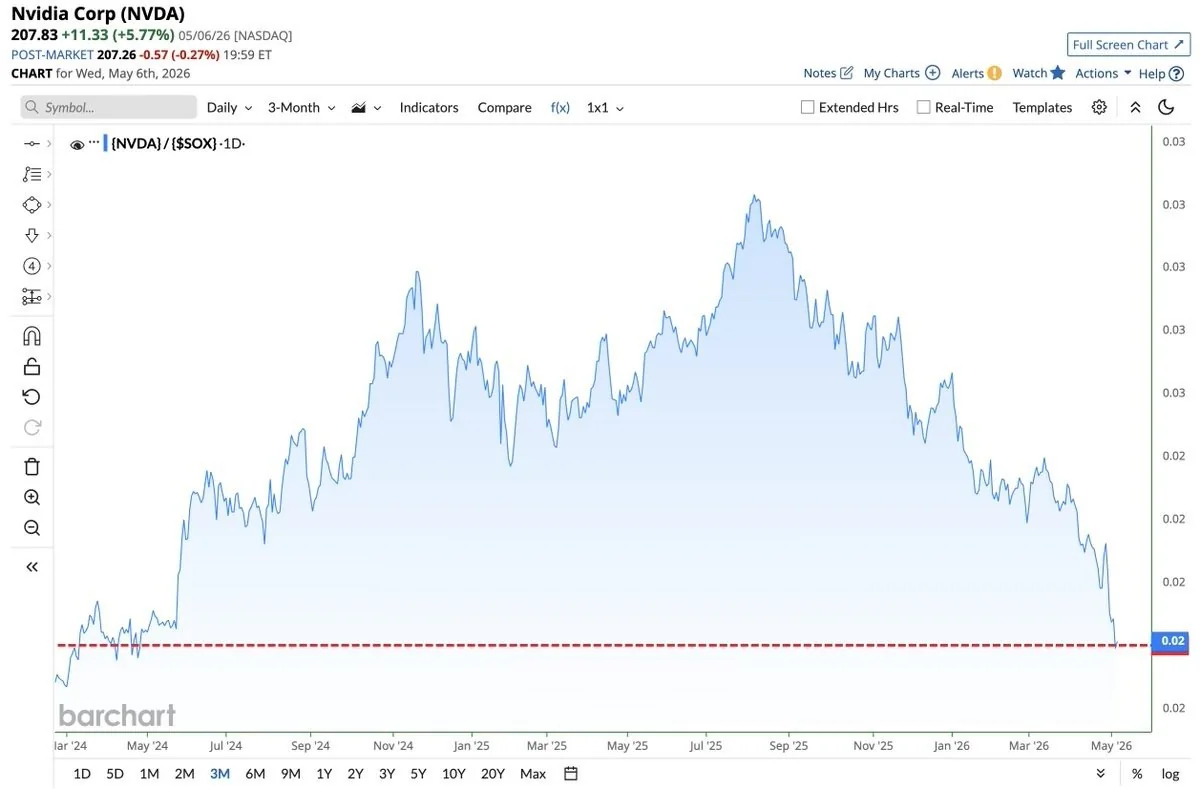The height and width of the screenshot is (789, 1200).
Task: Select the arrow marker tool
Action: coord(31,235)
